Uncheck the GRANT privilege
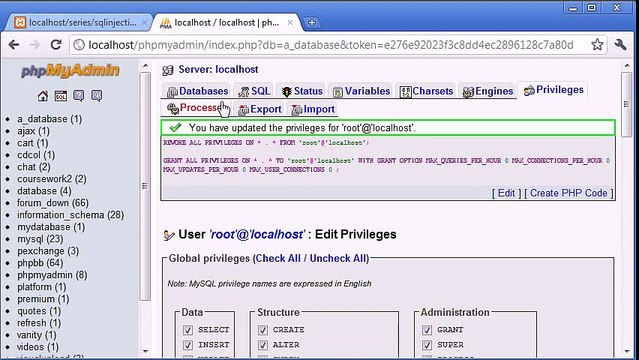Image resolution: width=639 pixels, height=360 pixels. point(427,330)
